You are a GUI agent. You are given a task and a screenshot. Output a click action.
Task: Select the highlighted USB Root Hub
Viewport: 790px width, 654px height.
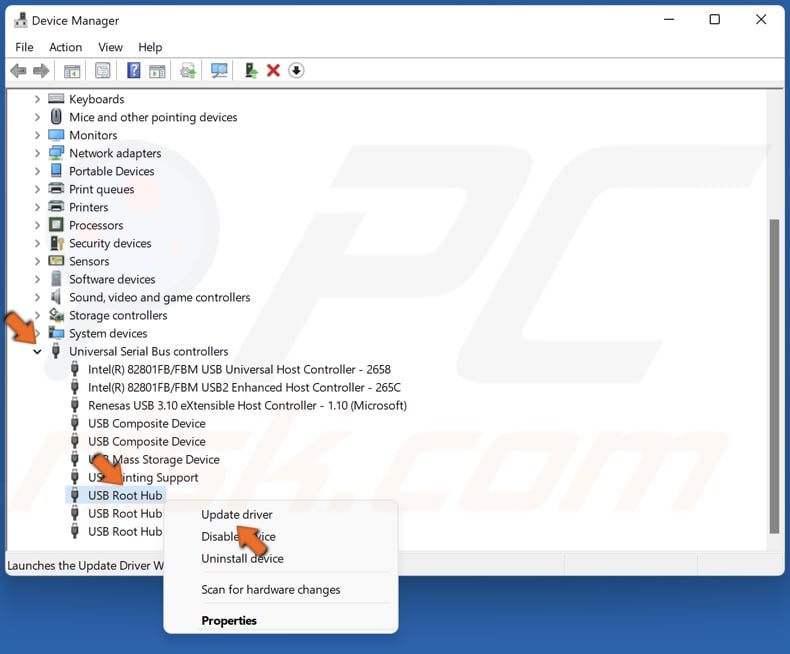tap(125, 495)
